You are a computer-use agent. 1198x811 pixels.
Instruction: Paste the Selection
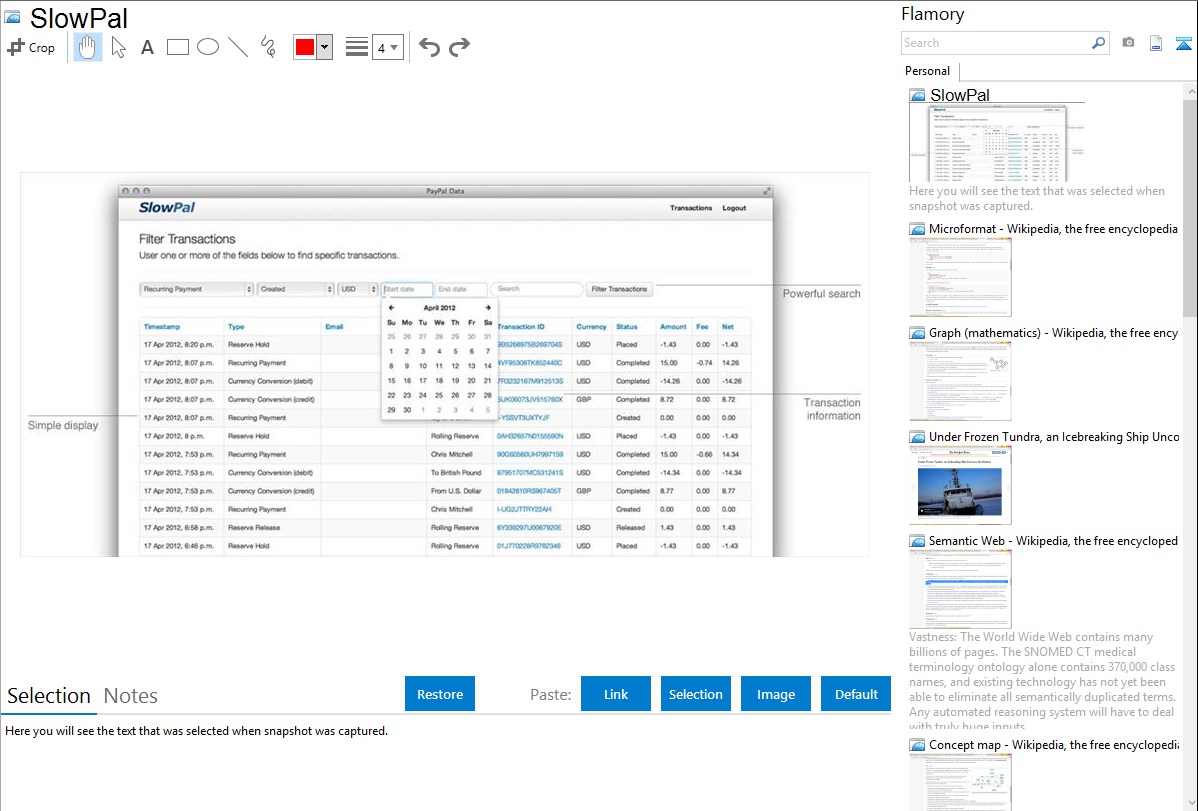click(x=696, y=694)
